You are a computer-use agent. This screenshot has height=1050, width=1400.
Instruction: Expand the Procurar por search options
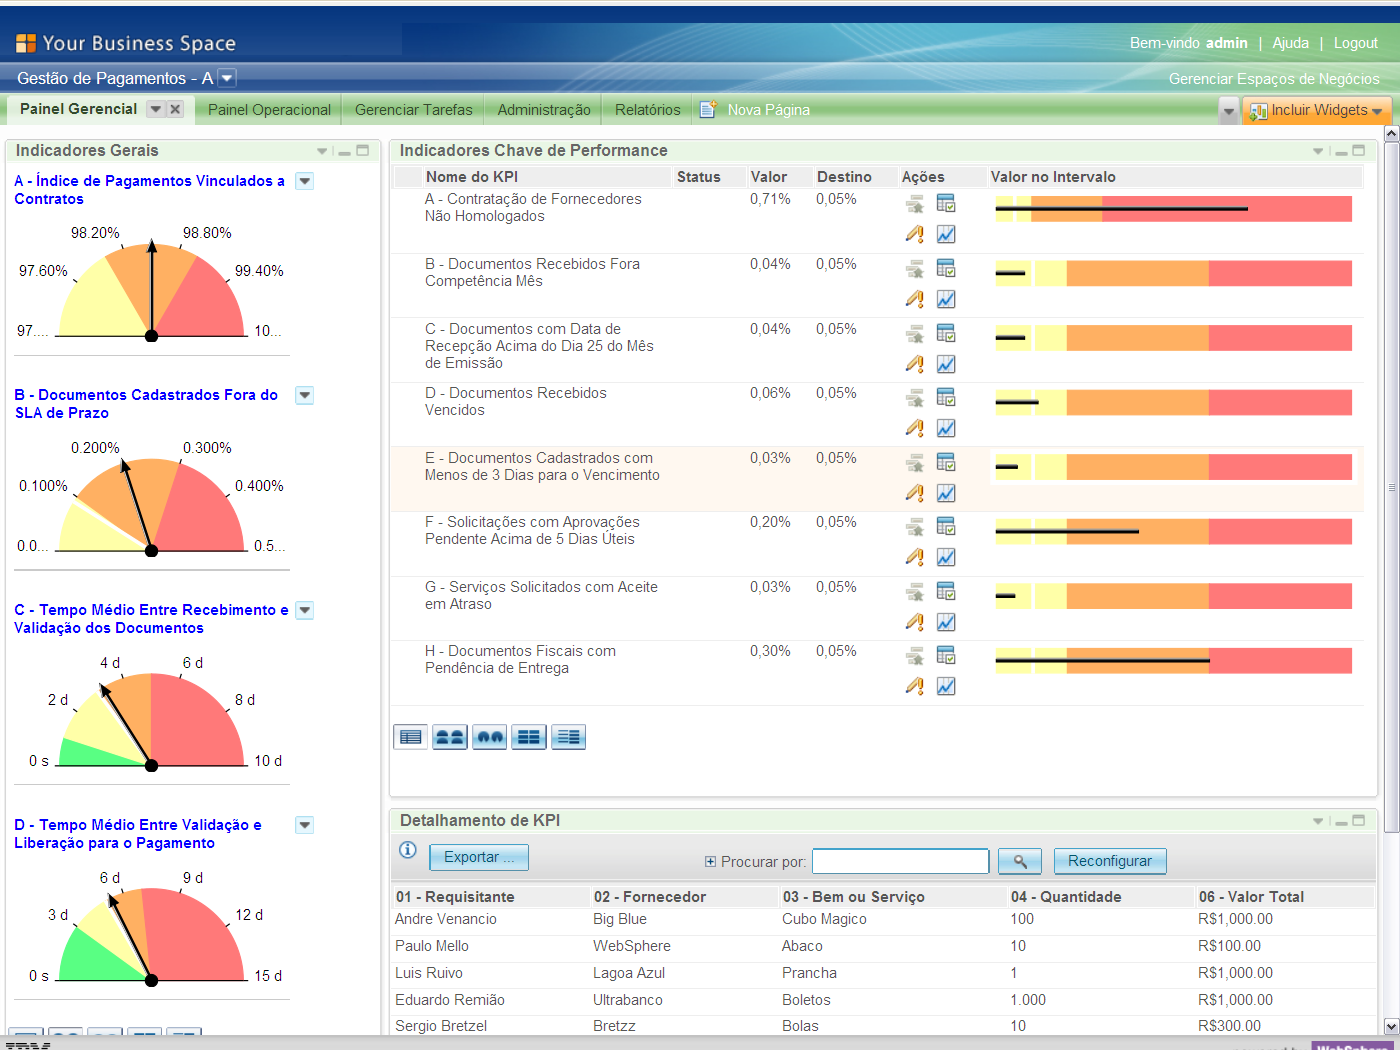point(710,861)
